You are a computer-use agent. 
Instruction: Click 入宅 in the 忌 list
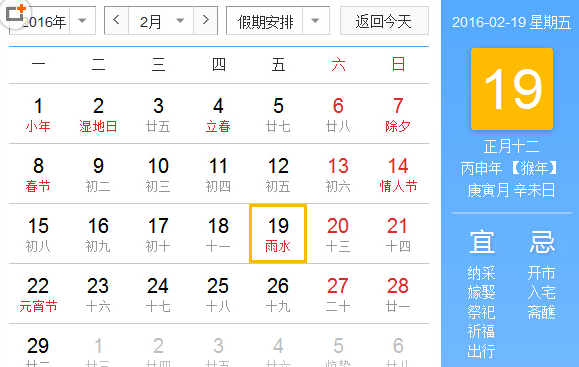(x=541, y=292)
